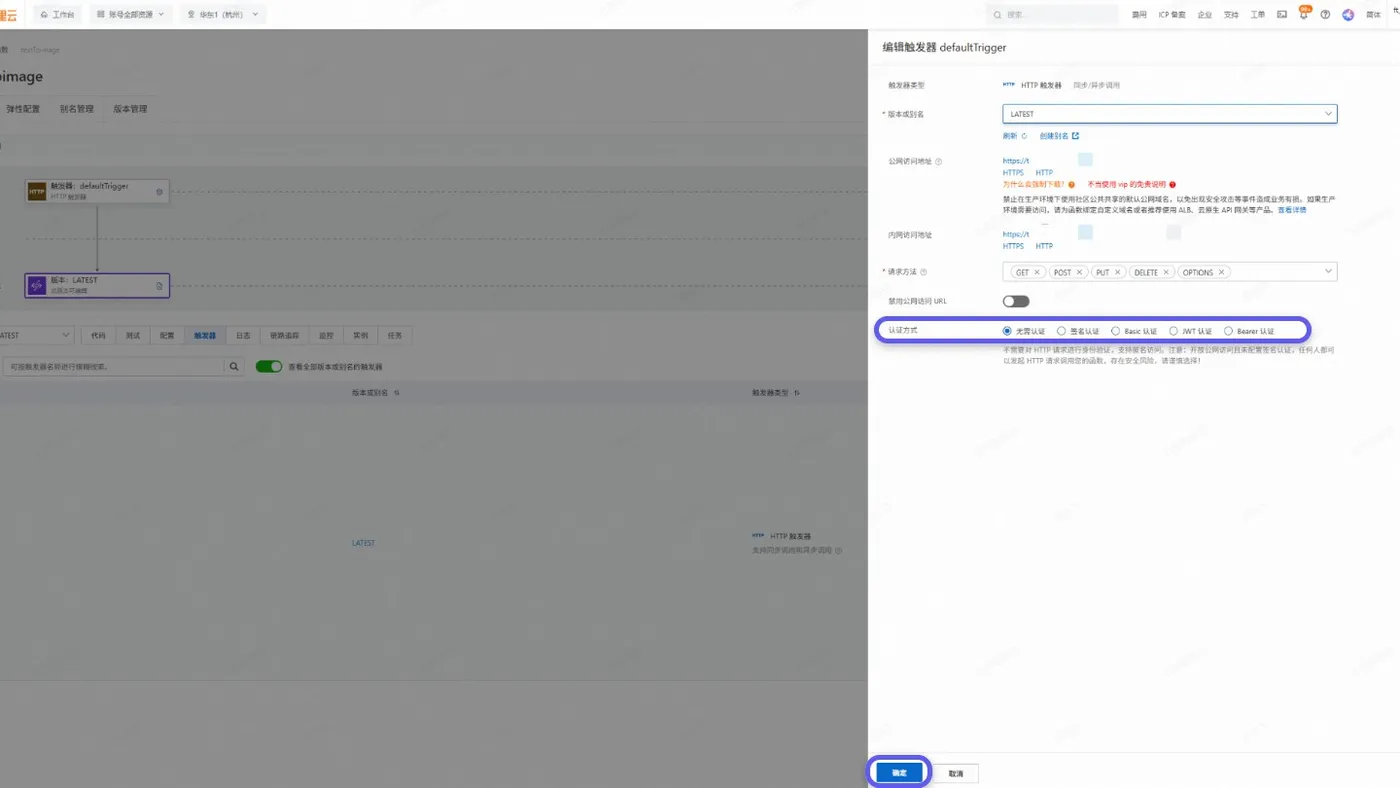The image size is (1400, 788).
Task: Open the 支持 menu in top bar
Action: click(1231, 15)
